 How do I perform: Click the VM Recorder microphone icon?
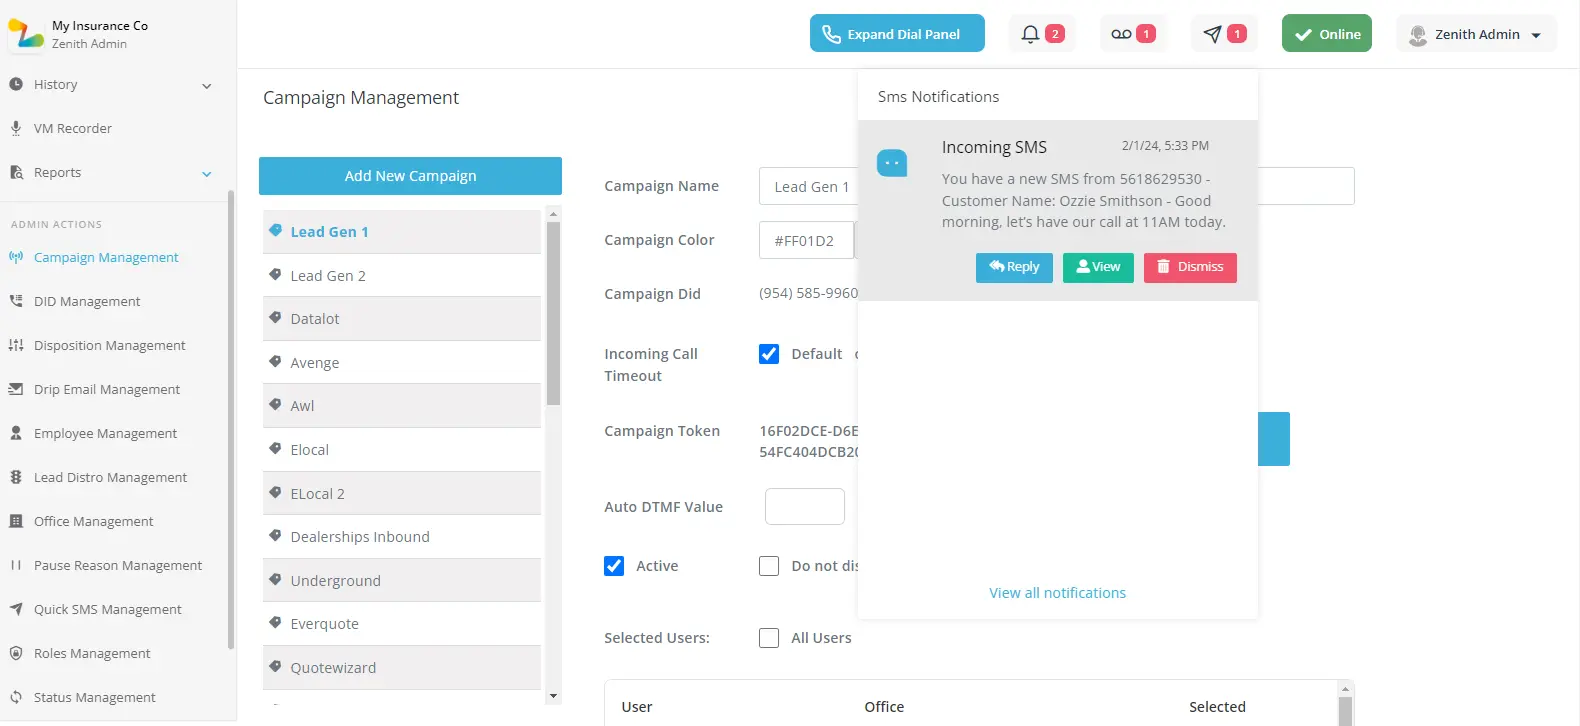pos(16,128)
